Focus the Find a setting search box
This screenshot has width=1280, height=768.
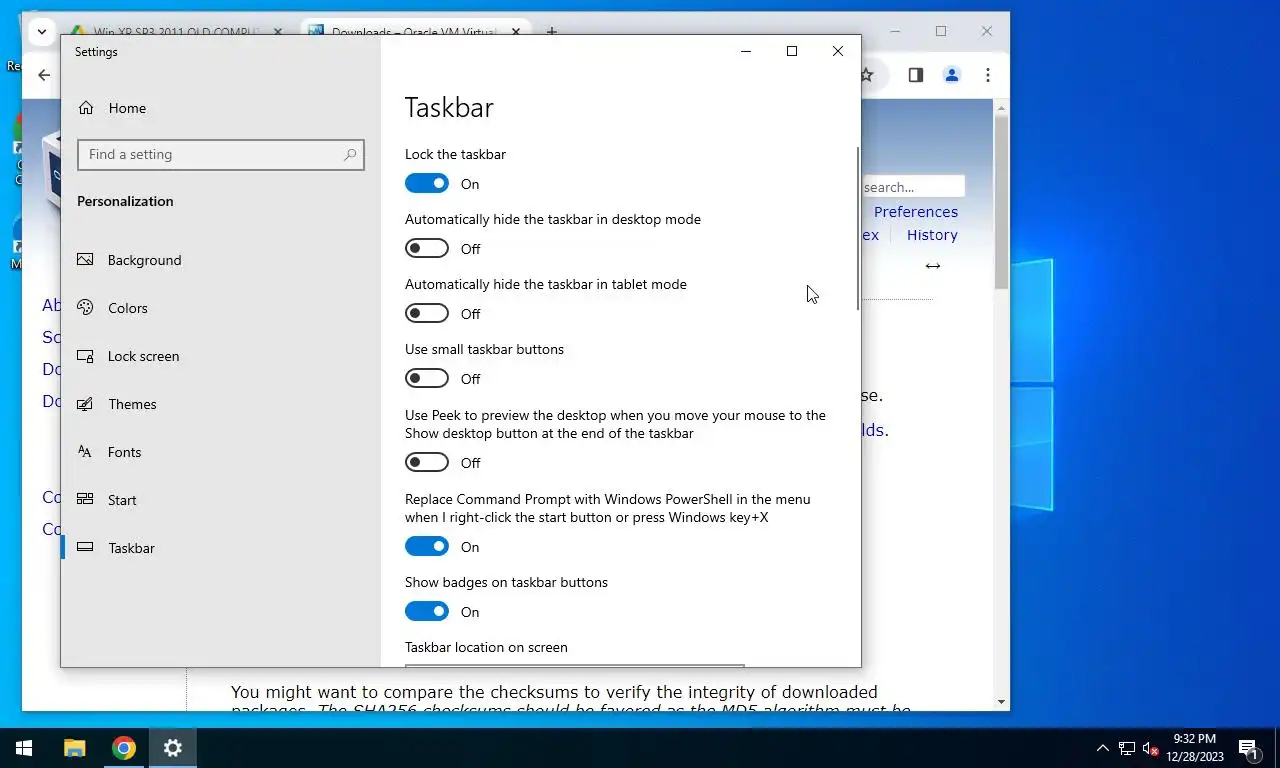coord(220,155)
